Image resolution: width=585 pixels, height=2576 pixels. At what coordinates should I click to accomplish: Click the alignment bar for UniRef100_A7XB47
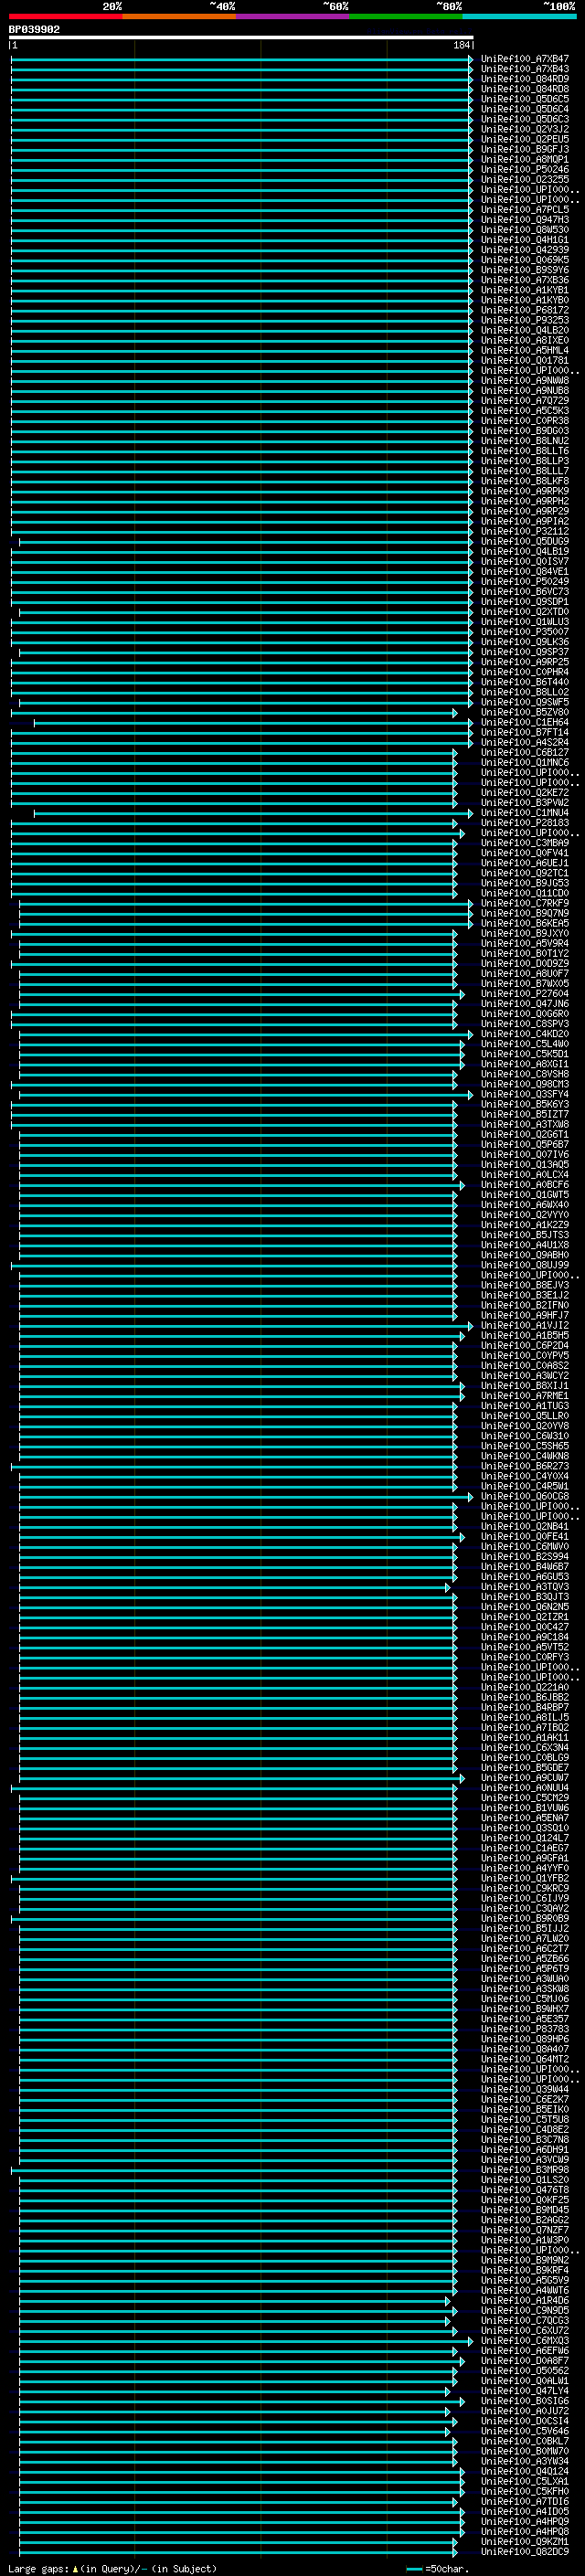click(x=241, y=59)
